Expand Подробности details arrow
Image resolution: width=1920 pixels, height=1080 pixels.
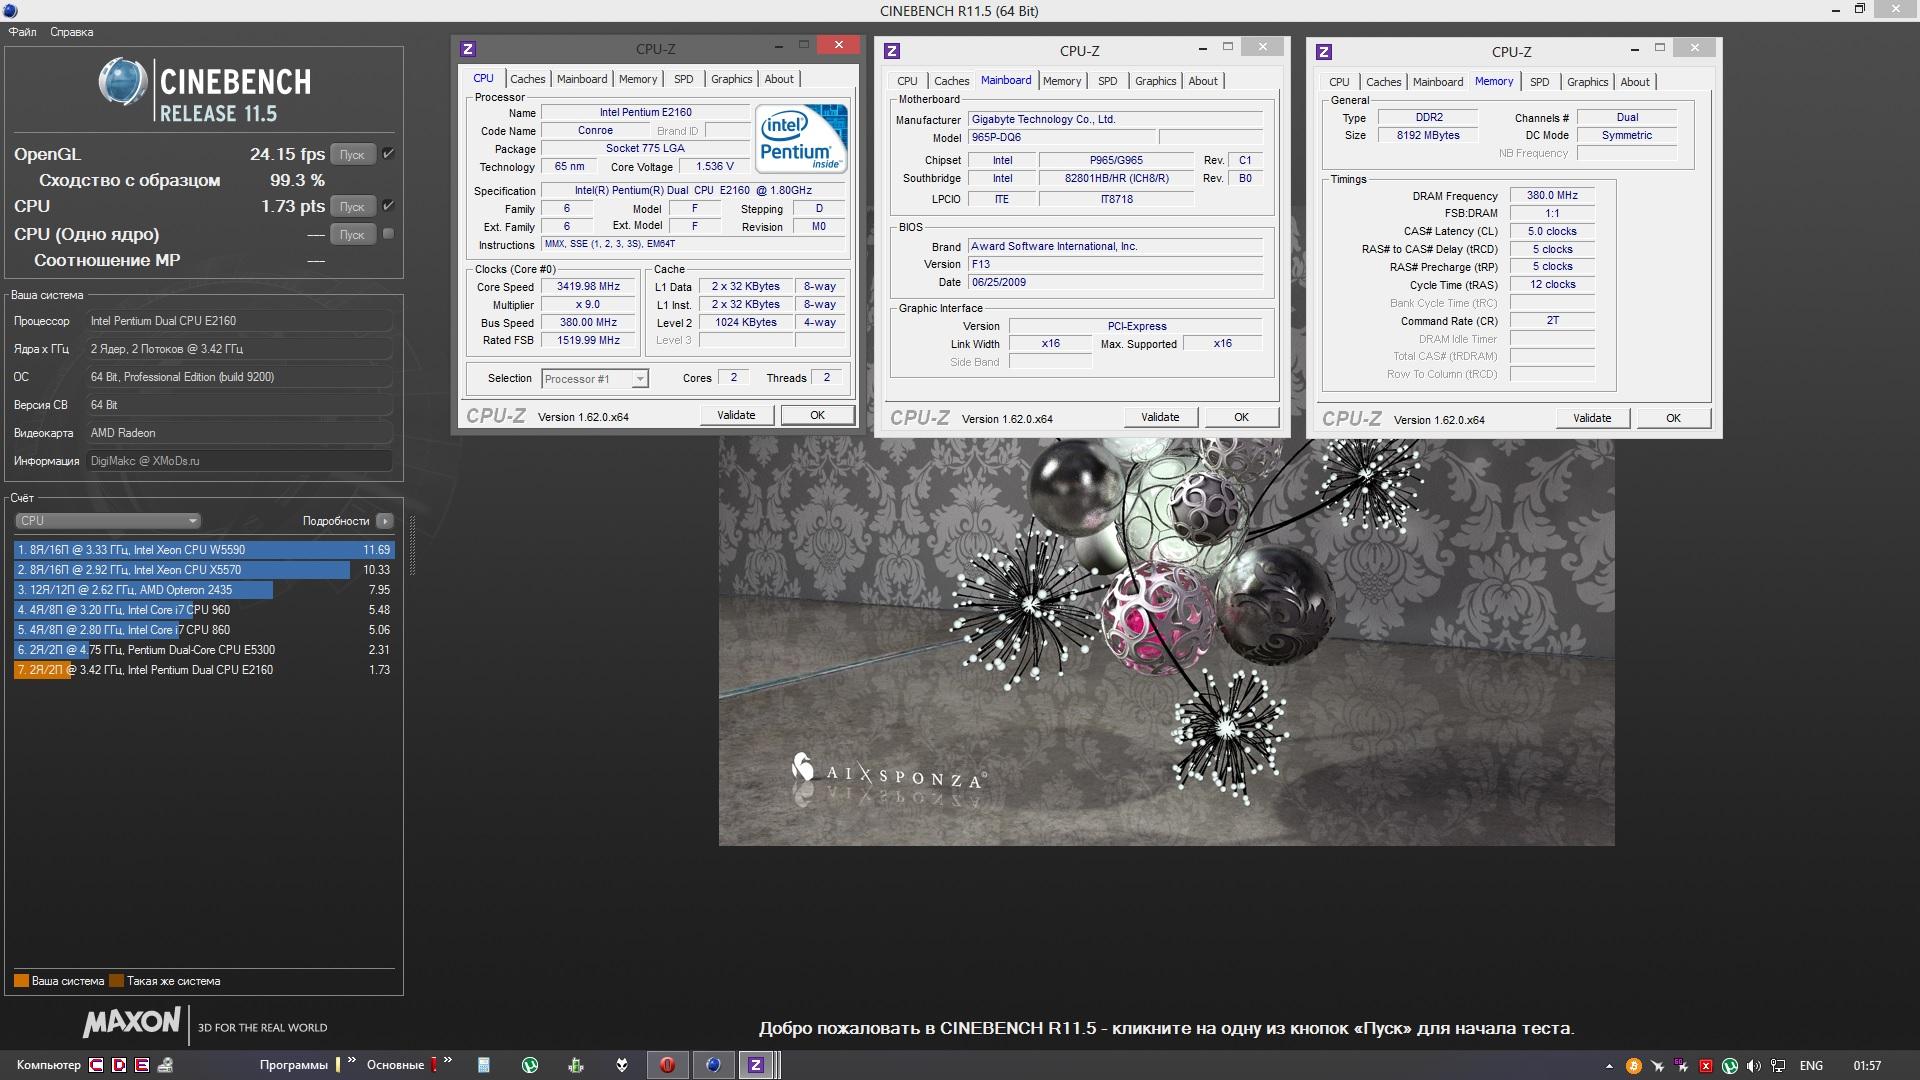(385, 521)
